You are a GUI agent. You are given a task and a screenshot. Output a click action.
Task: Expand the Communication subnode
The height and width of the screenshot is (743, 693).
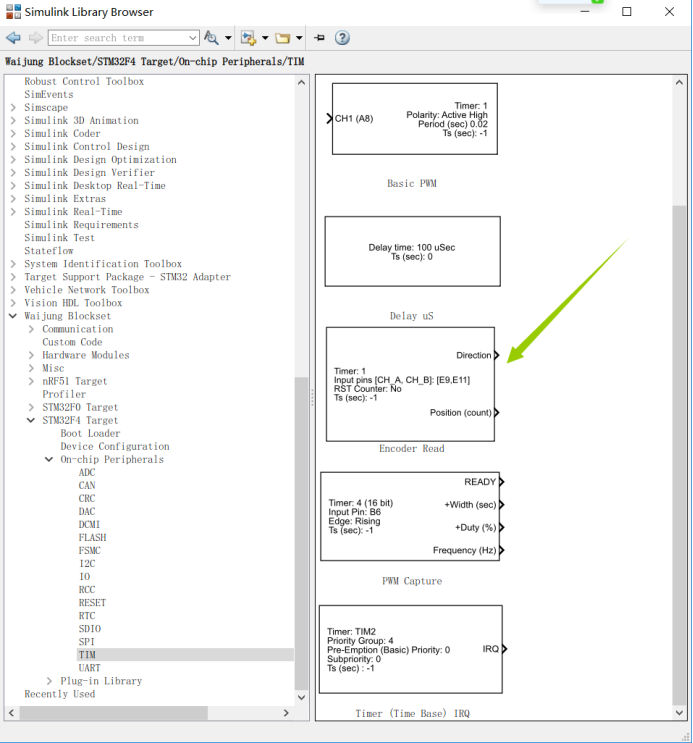tap(31, 329)
